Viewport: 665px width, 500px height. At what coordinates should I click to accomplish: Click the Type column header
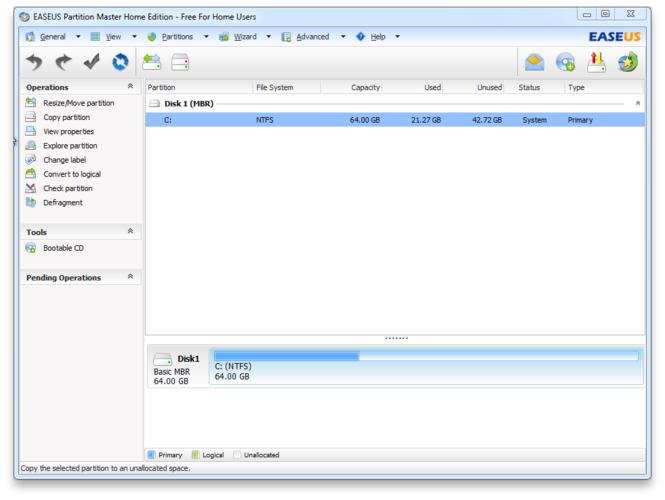click(x=605, y=87)
